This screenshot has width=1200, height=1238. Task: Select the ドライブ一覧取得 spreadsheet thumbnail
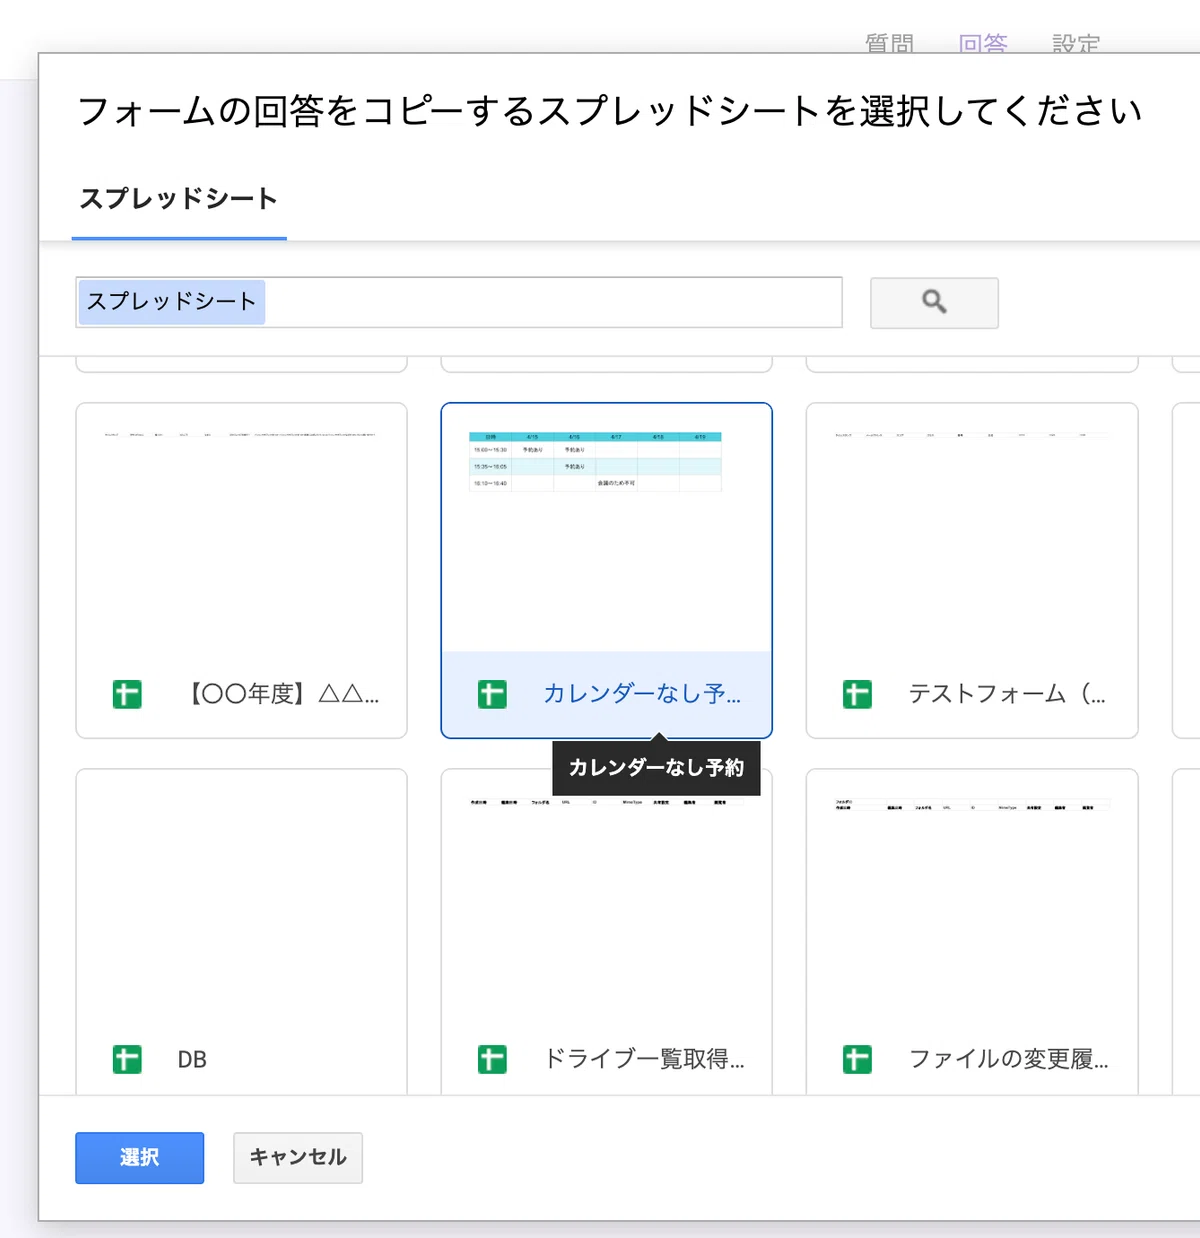pyautogui.click(x=607, y=932)
